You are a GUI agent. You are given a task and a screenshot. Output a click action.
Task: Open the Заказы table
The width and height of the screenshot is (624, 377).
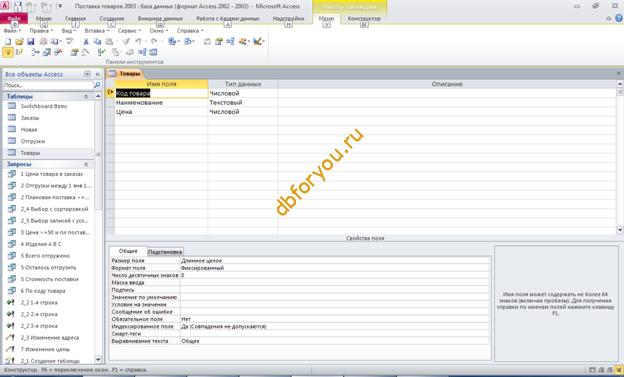click(30, 118)
